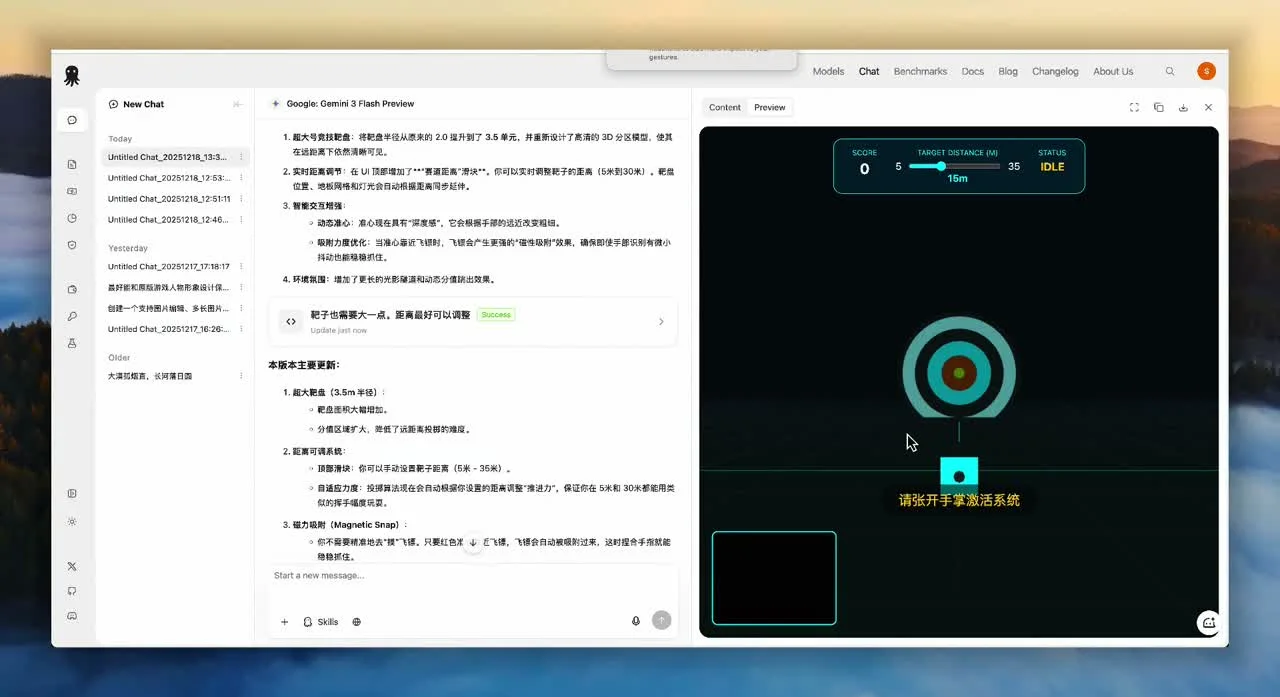Download the preview with the download icon

coord(1183,107)
